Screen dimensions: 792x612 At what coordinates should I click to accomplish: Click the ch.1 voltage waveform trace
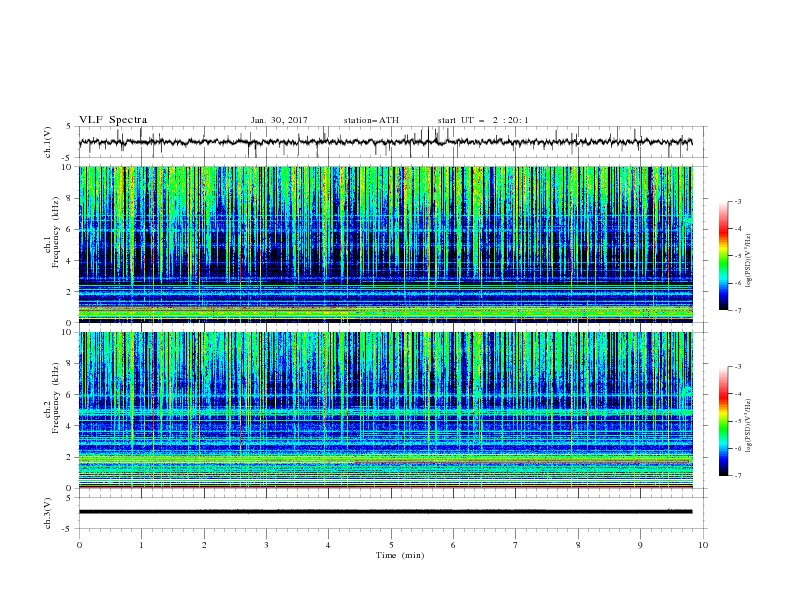tap(385, 142)
